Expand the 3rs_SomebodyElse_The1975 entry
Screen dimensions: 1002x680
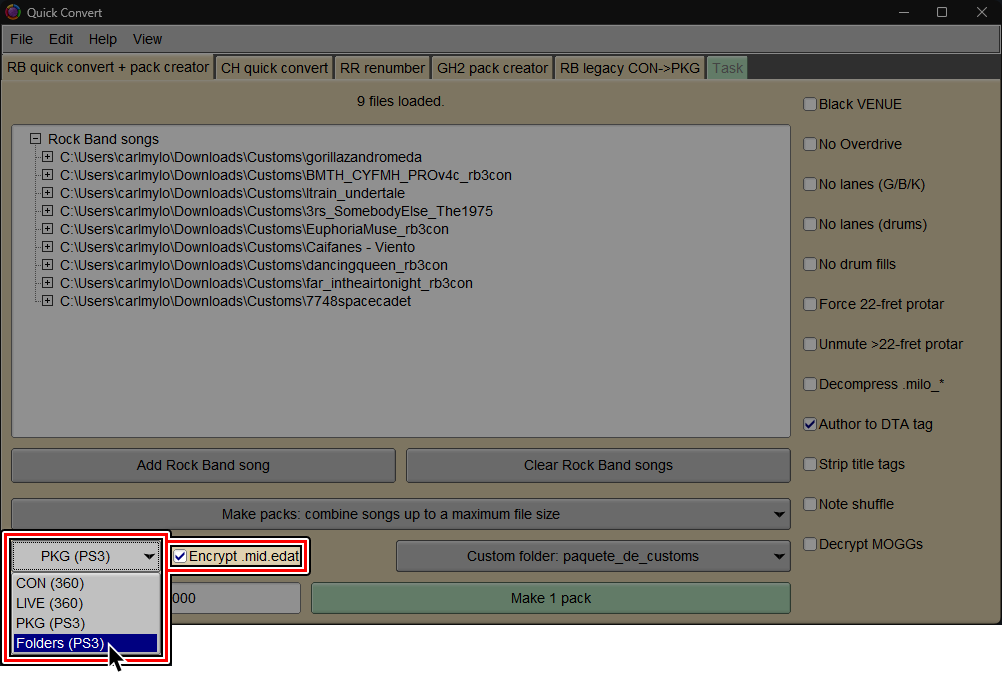coord(47,210)
